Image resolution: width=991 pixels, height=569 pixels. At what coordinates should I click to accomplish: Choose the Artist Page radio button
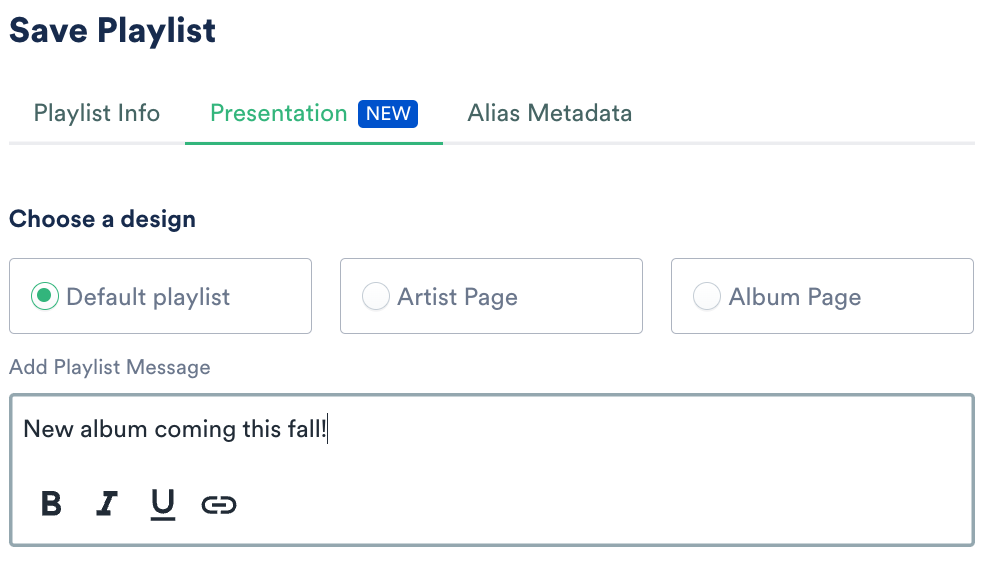click(375, 297)
